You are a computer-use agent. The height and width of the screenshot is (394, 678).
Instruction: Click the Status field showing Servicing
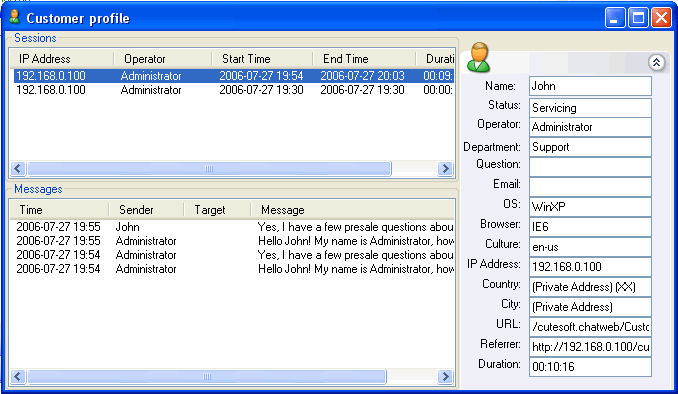point(590,108)
